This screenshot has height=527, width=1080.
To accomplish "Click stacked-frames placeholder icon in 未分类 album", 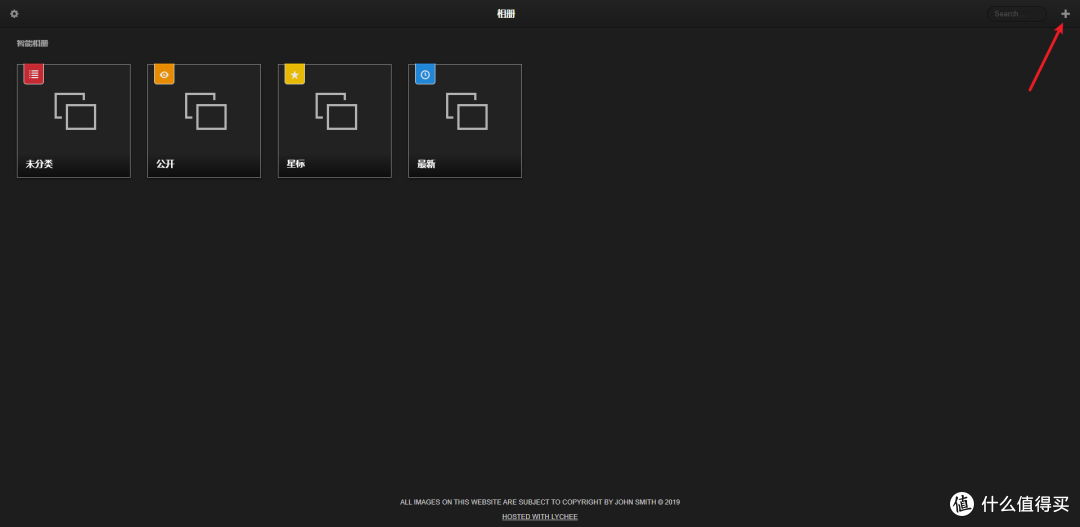I will click(x=75, y=111).
